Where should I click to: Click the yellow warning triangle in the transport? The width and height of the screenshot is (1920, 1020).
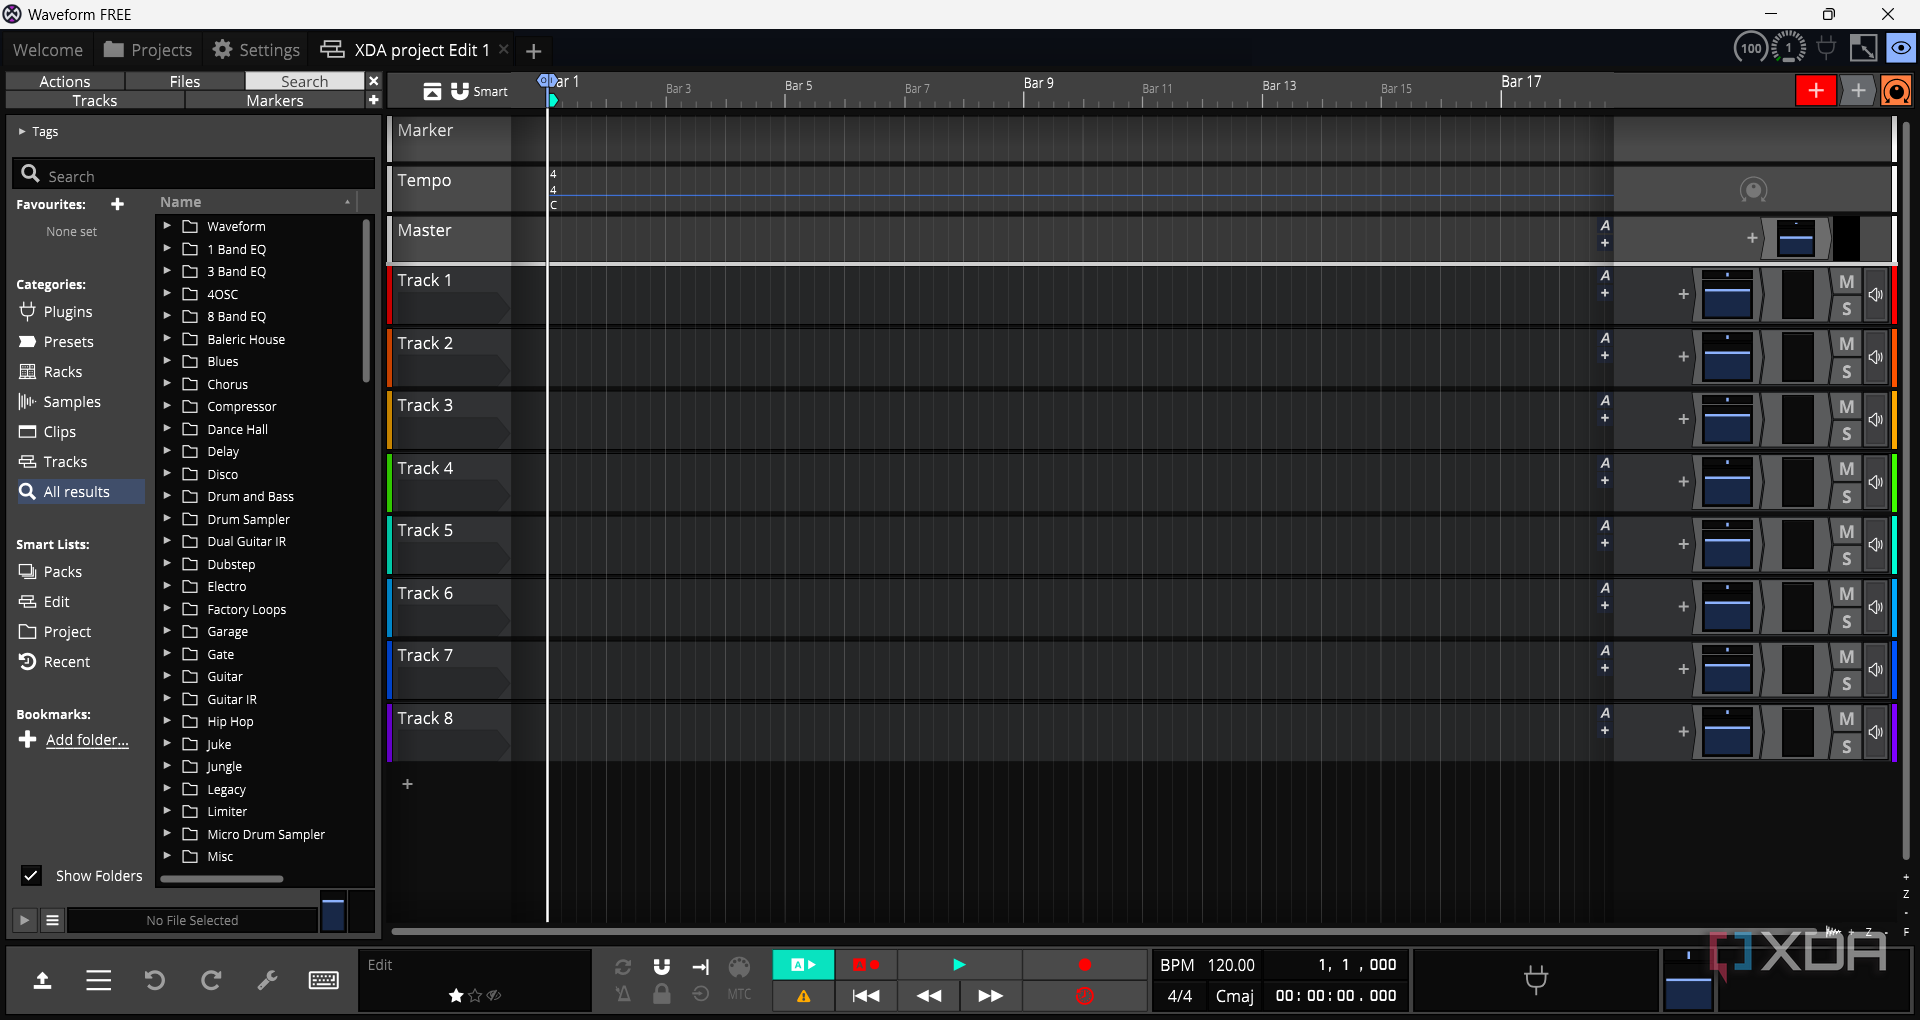click(803, 996)
